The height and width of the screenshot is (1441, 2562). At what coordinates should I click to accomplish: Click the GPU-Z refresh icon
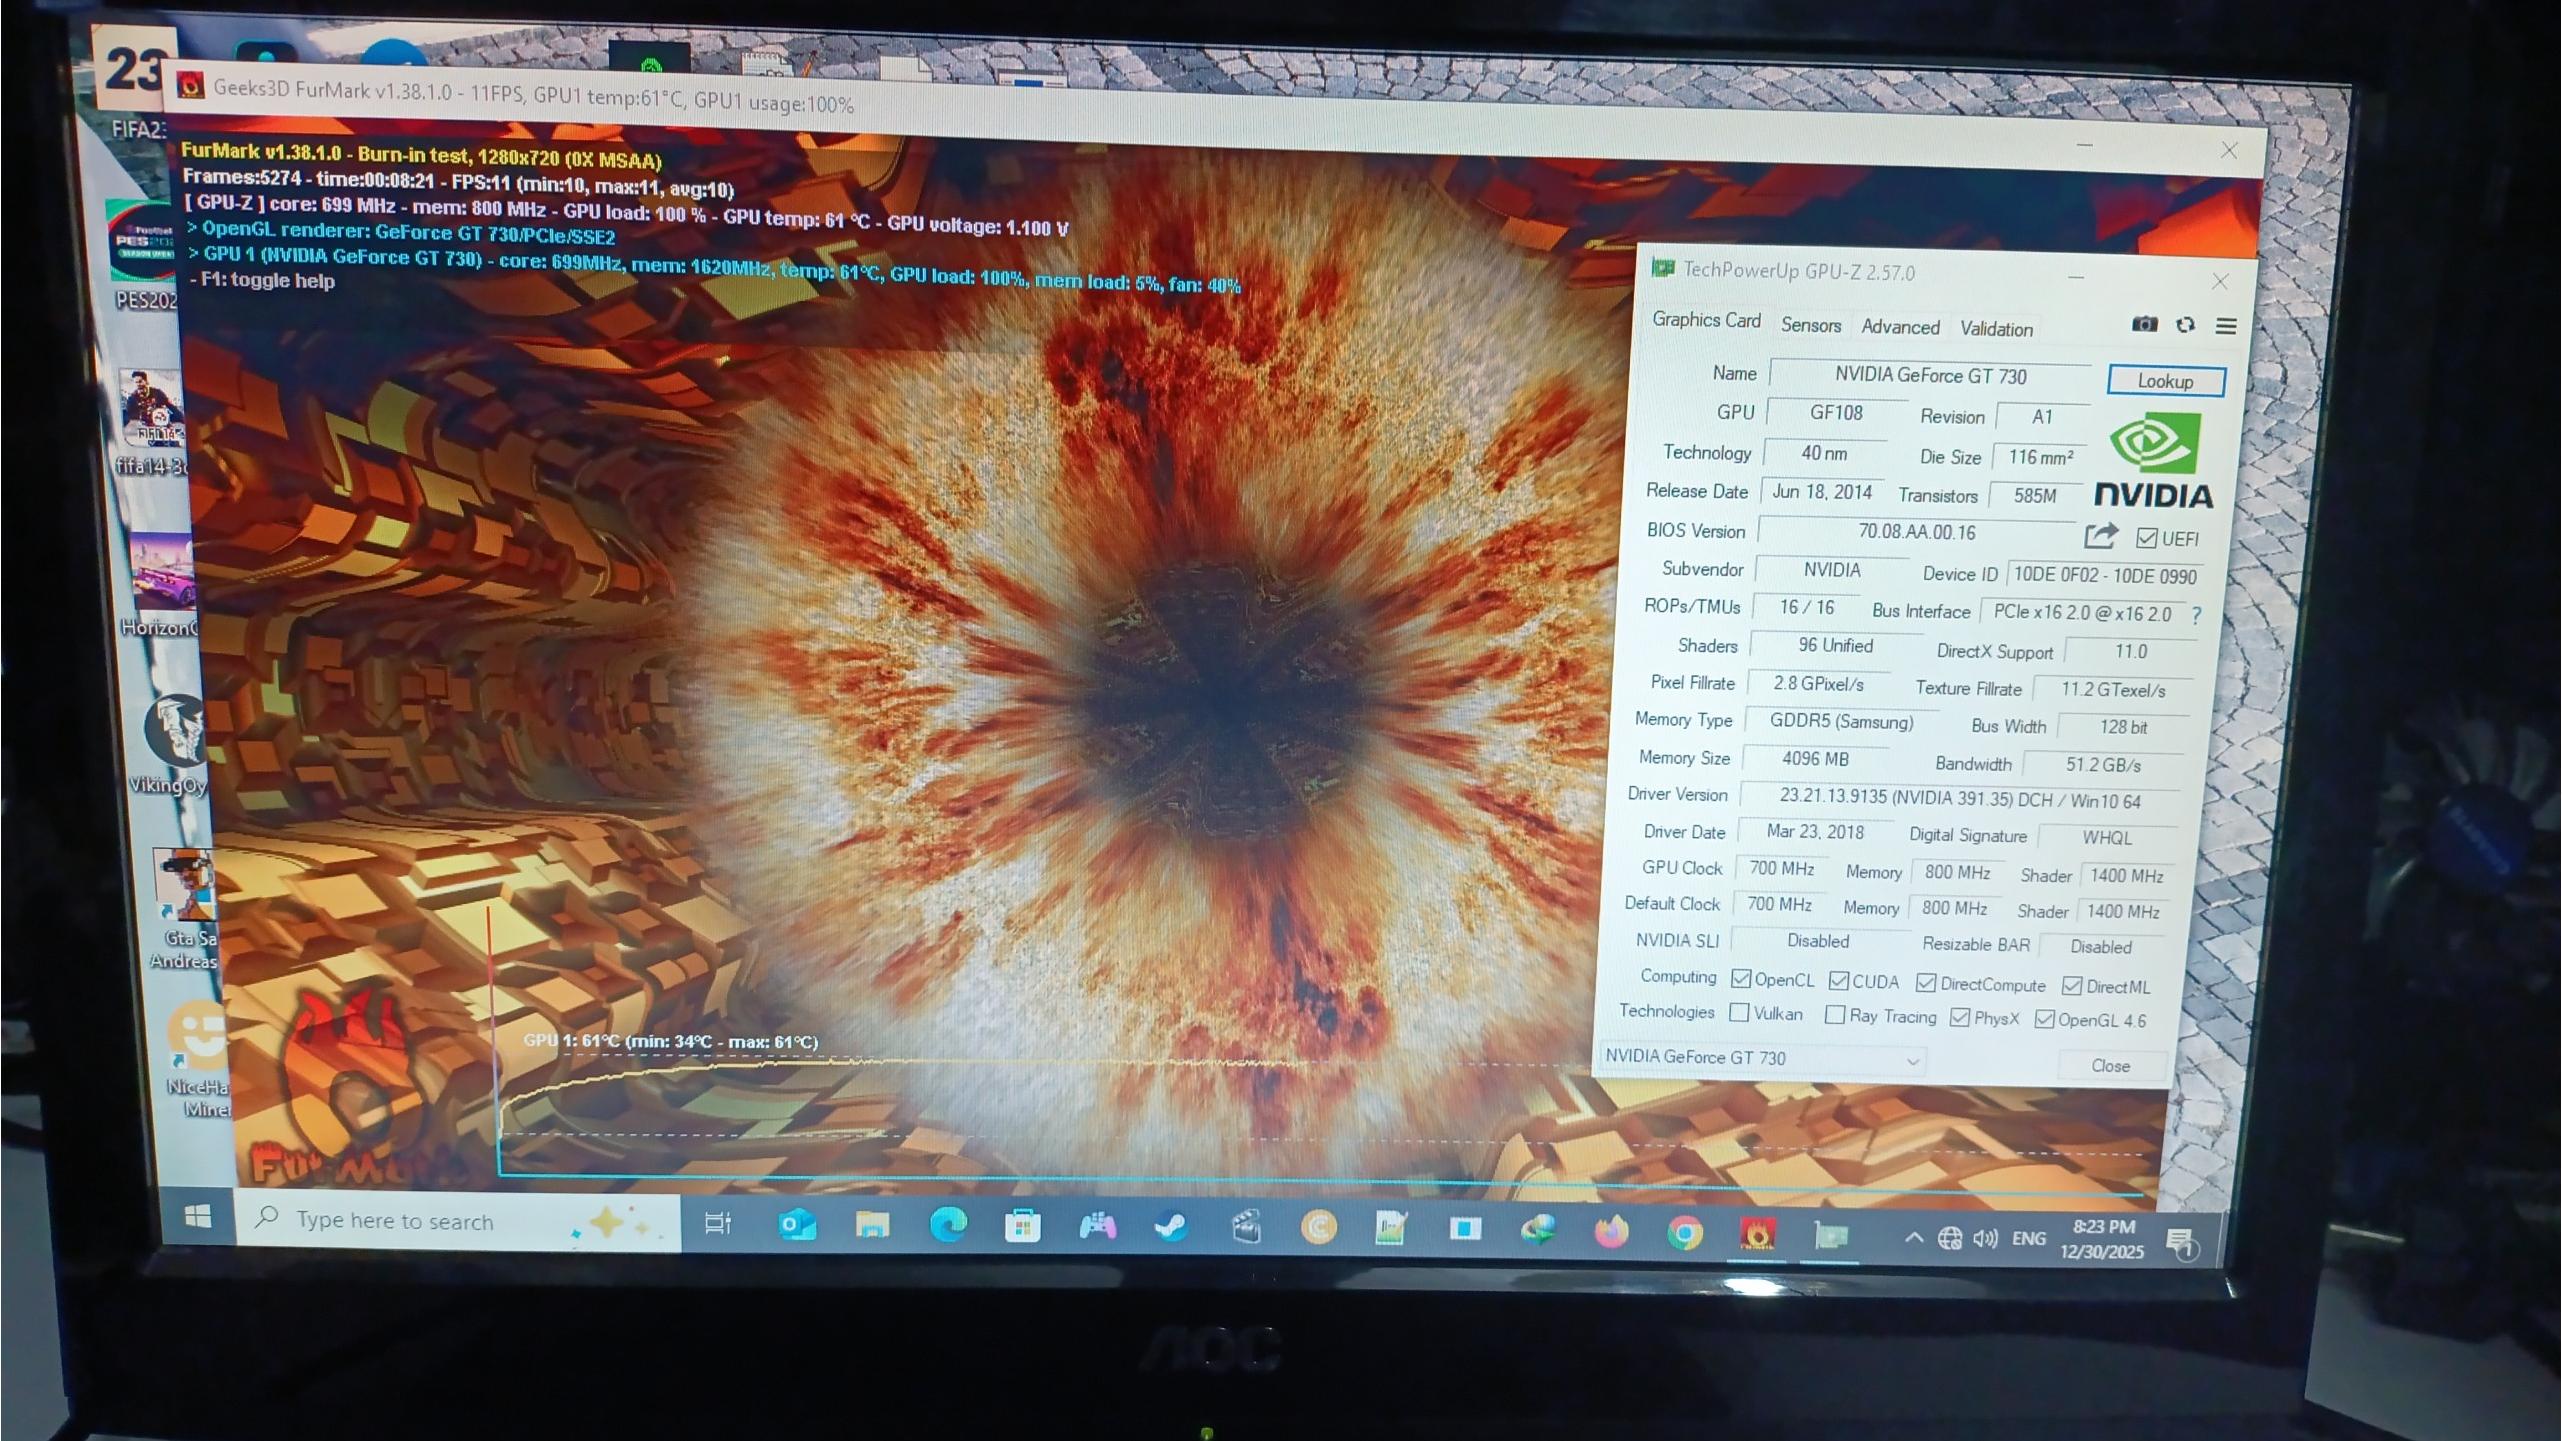click(2185, 325)
